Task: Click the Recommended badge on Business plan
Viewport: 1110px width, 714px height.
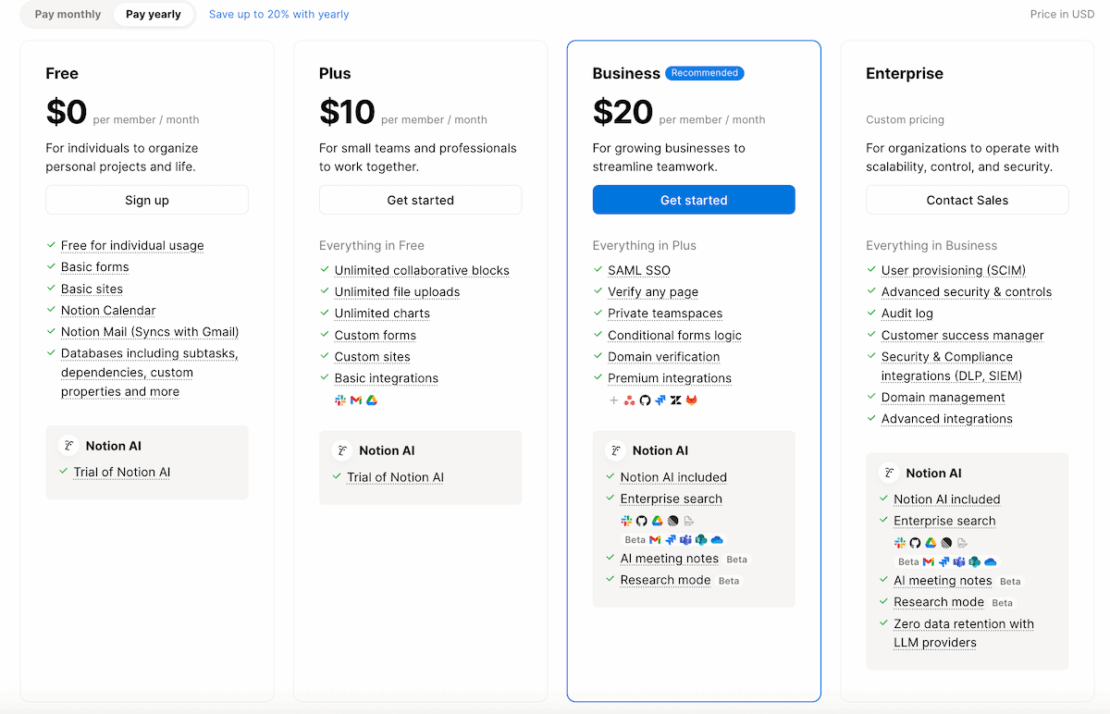Action: (x=704, y=72)
